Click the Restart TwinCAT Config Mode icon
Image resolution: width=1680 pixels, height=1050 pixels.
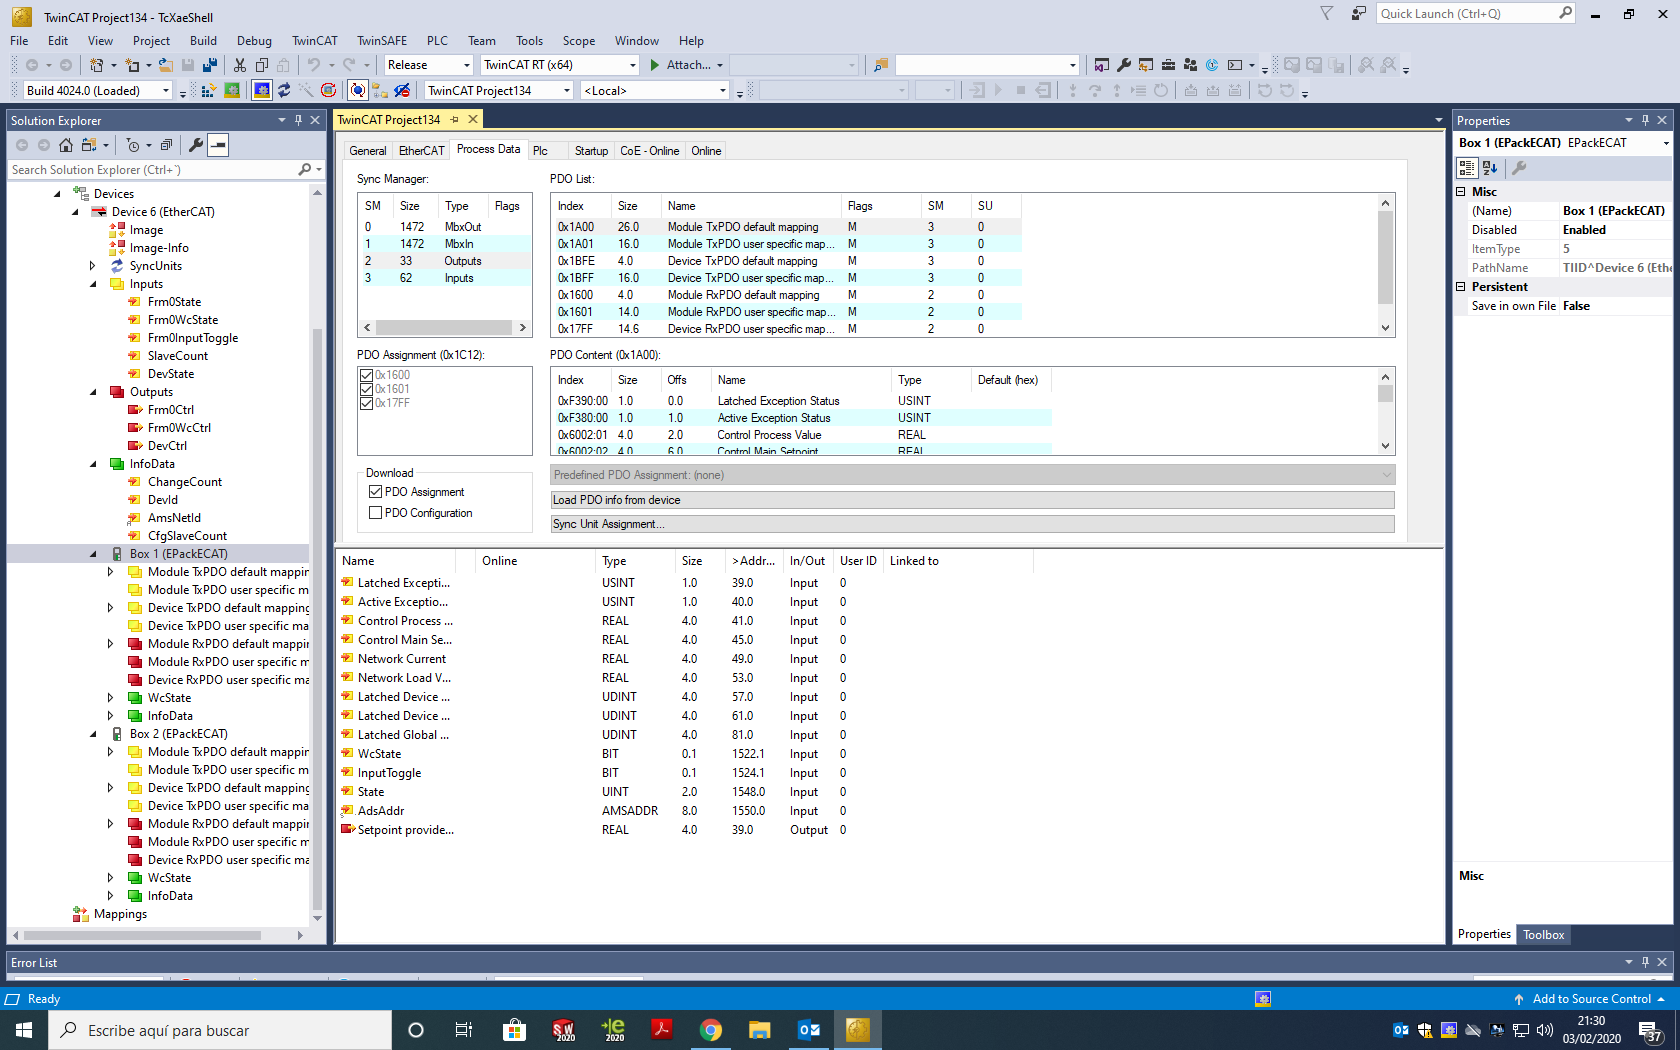[x=262, y=91]
